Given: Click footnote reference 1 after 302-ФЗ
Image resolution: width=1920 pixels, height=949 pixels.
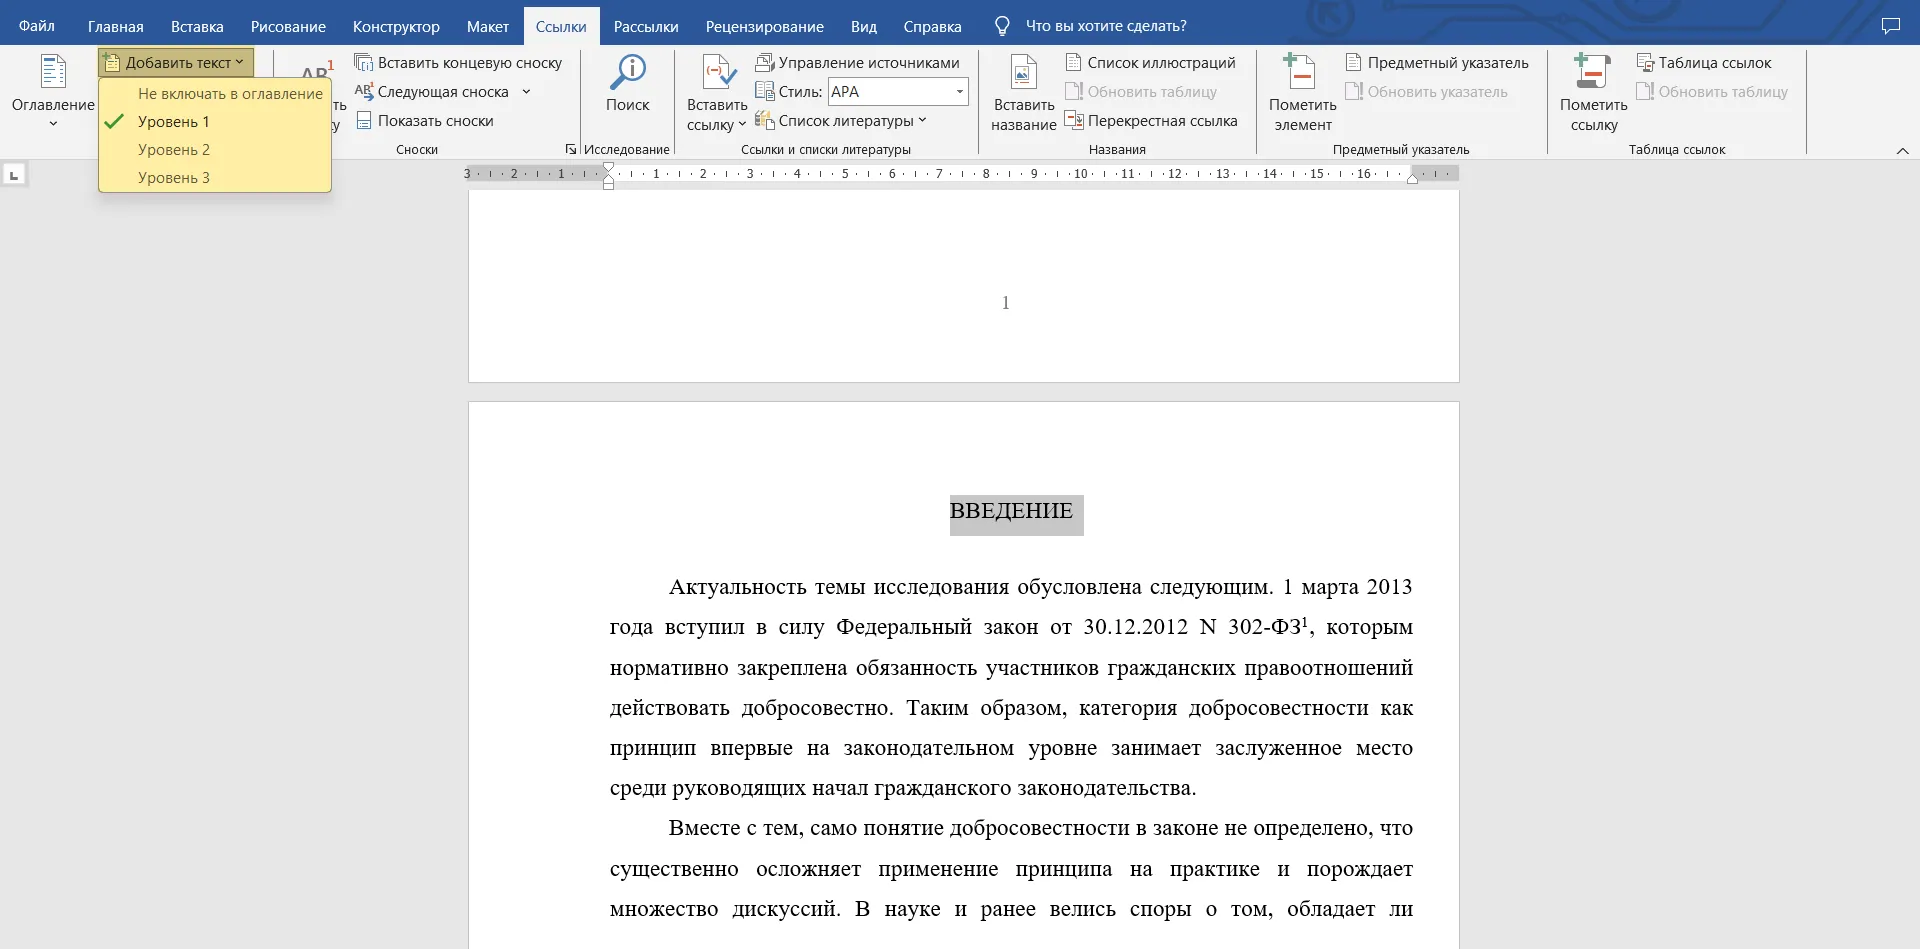Looking at the screenshot, I should [1305, 621].
